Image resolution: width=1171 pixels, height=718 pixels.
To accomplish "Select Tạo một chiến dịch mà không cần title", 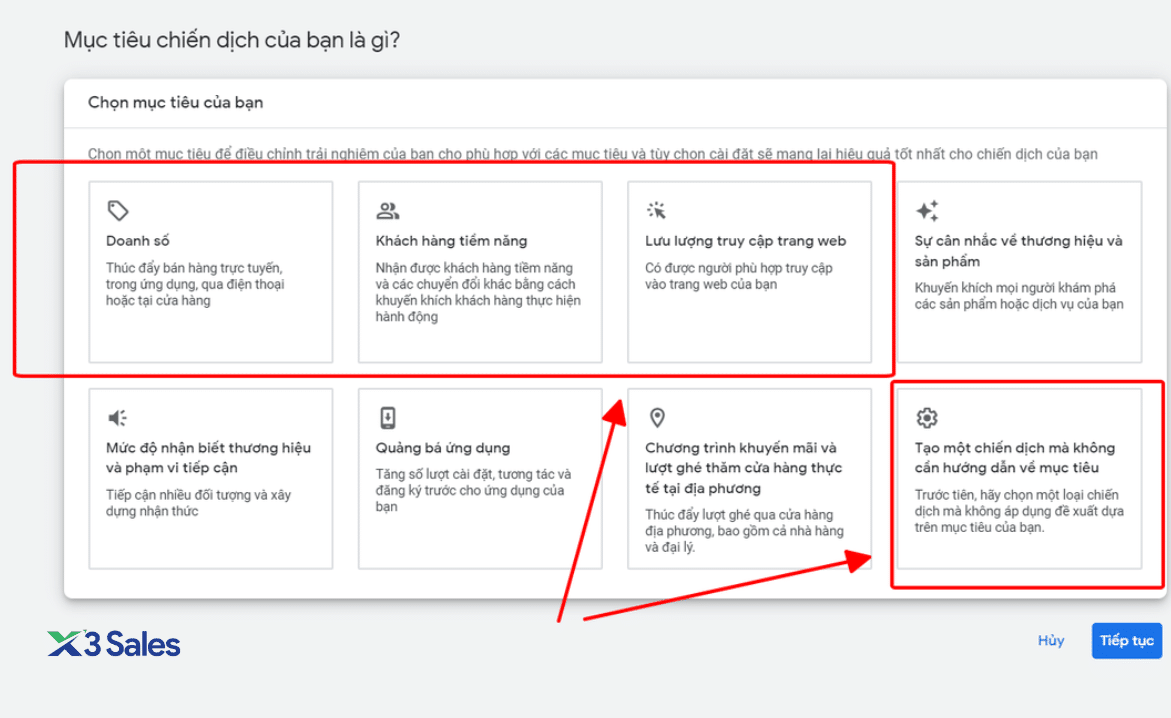I will [1015, 457].
